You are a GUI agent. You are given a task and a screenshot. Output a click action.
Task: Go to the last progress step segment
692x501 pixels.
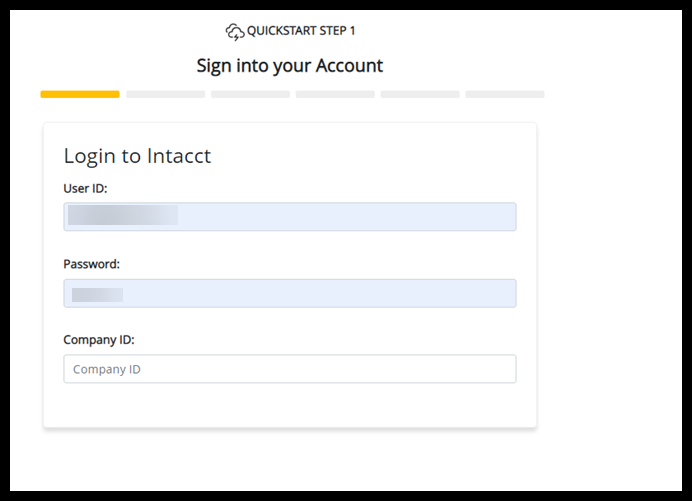coord(505,94)
